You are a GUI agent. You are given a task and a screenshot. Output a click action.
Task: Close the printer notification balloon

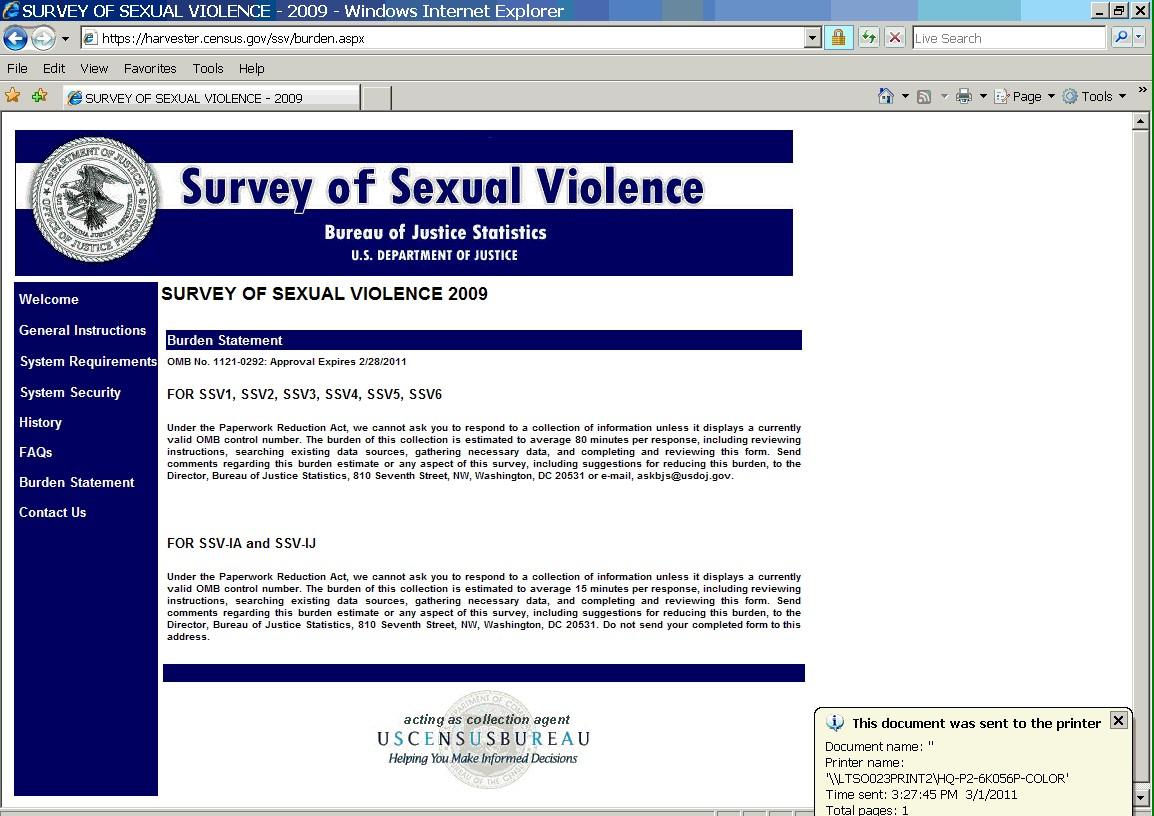[1119, 720]
